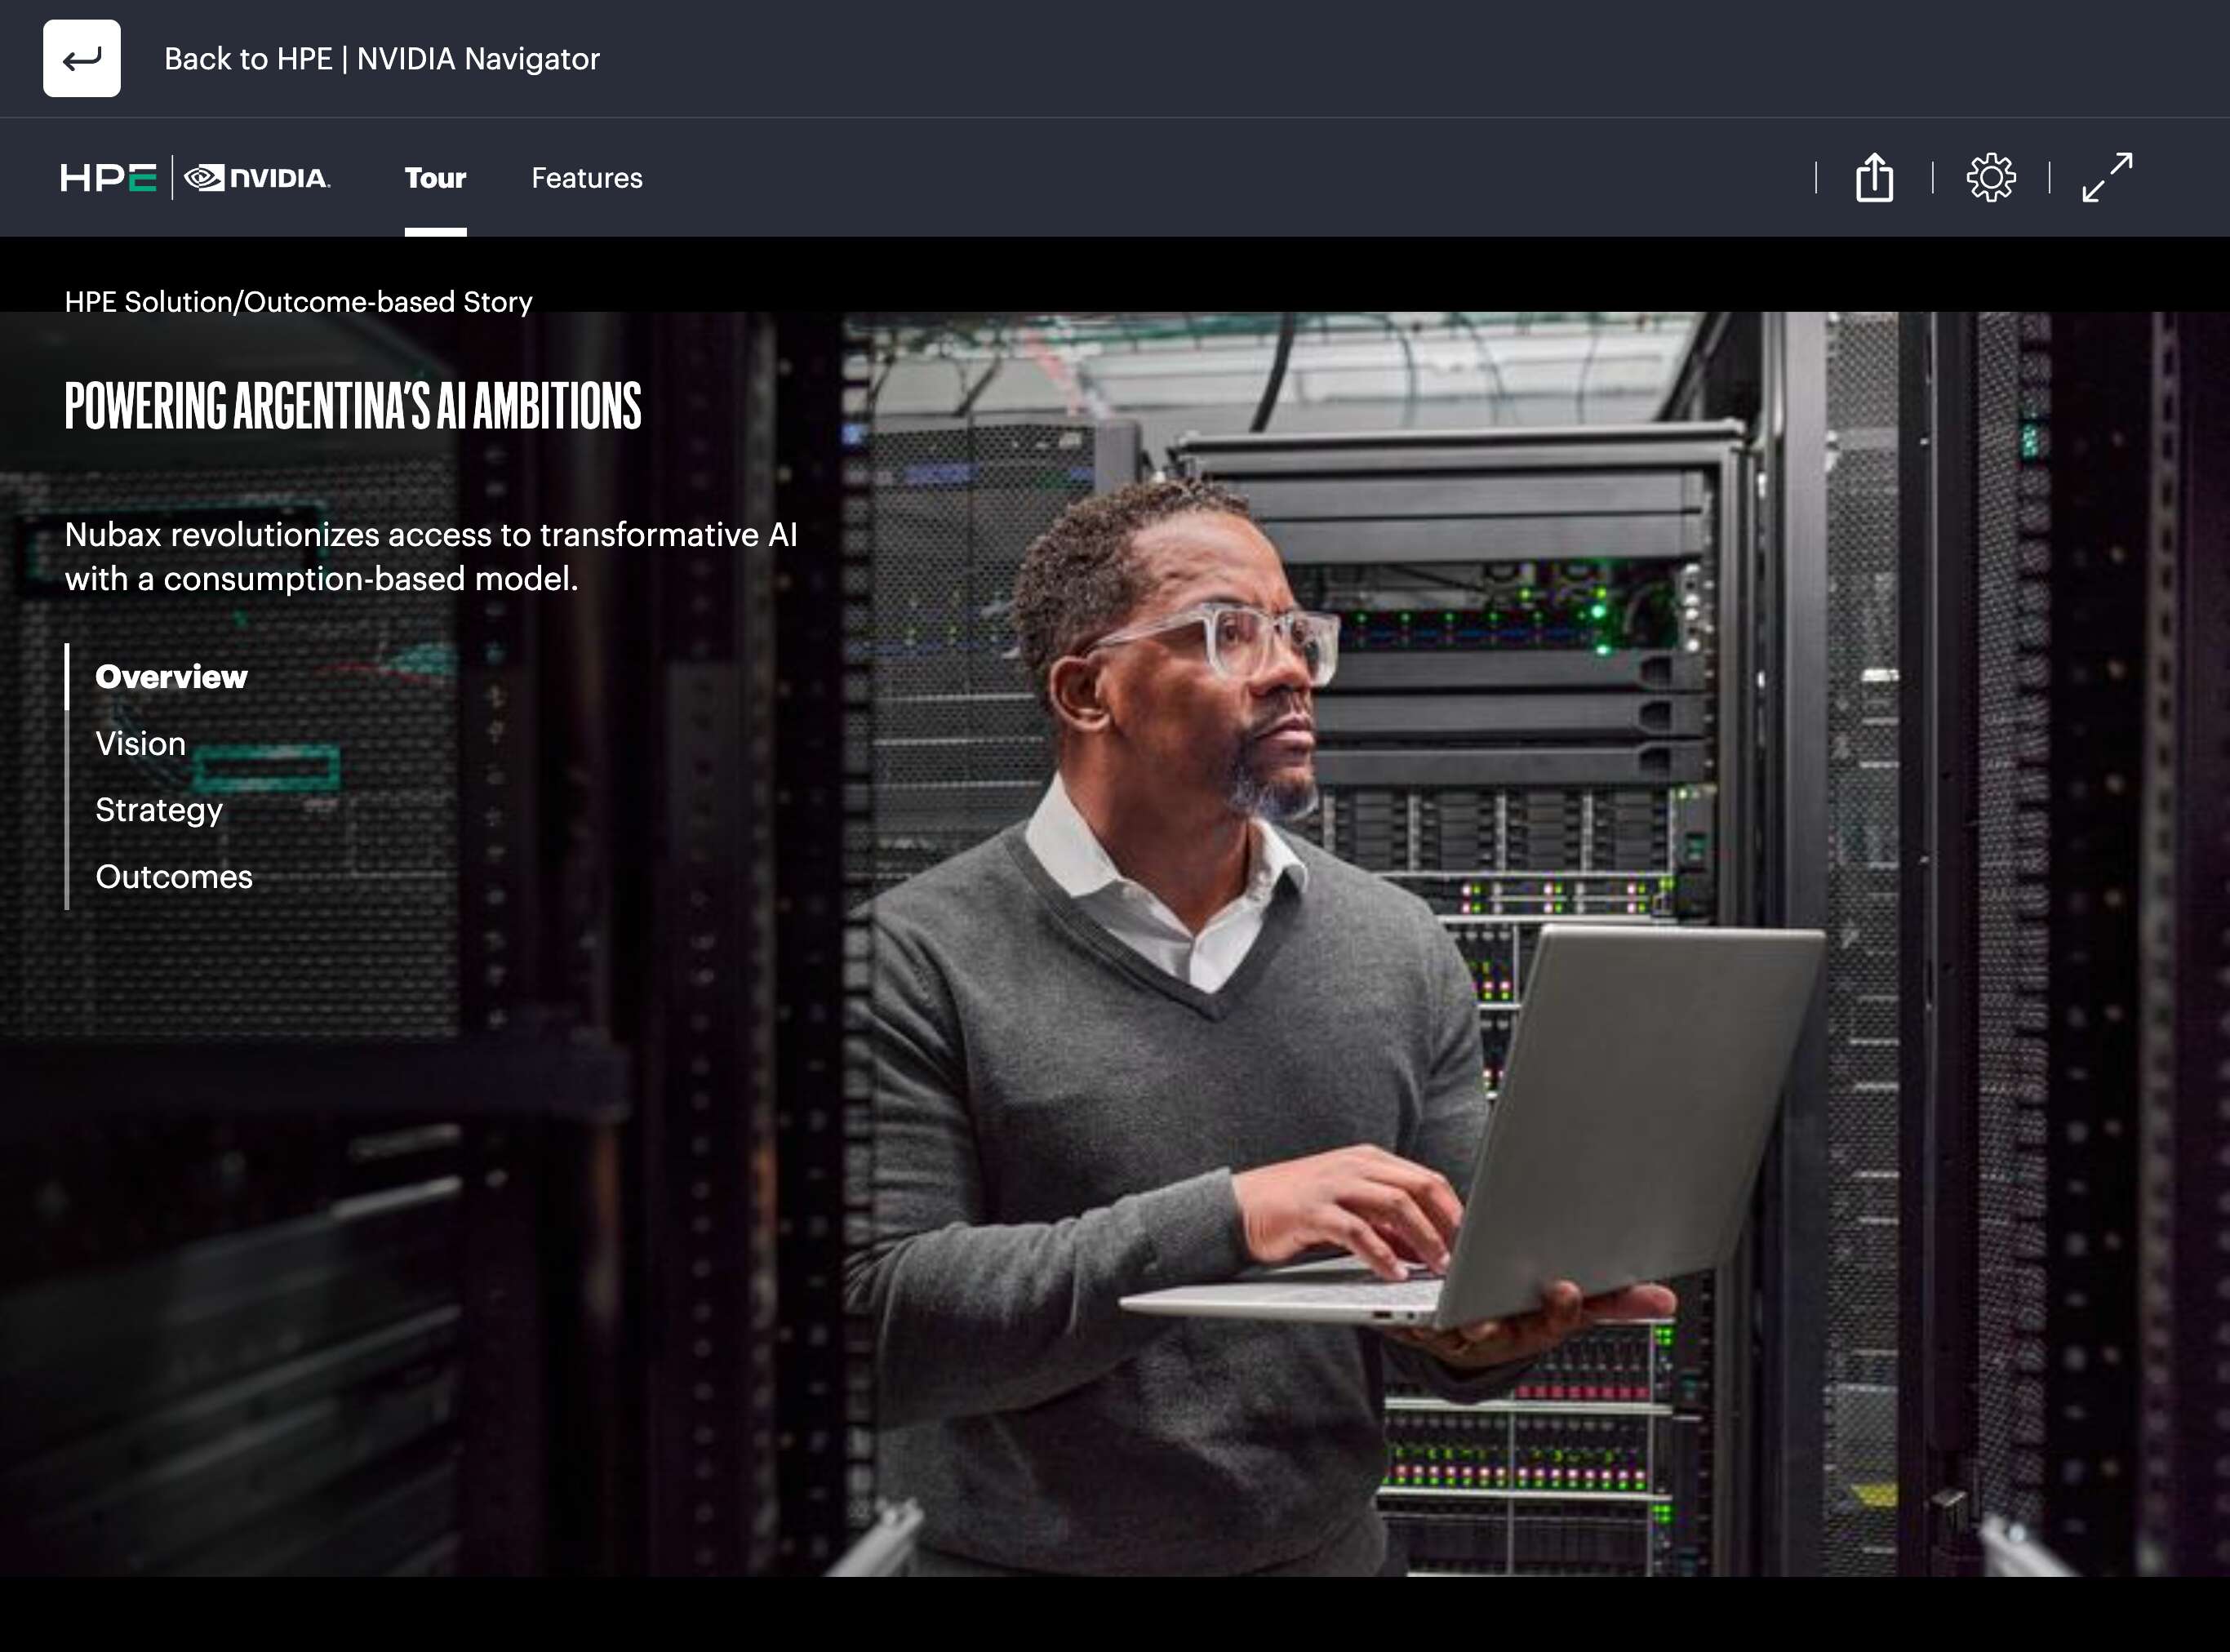Switch to the Features tab
This screenshot has height=1652, width=2230.
[587, 178]
